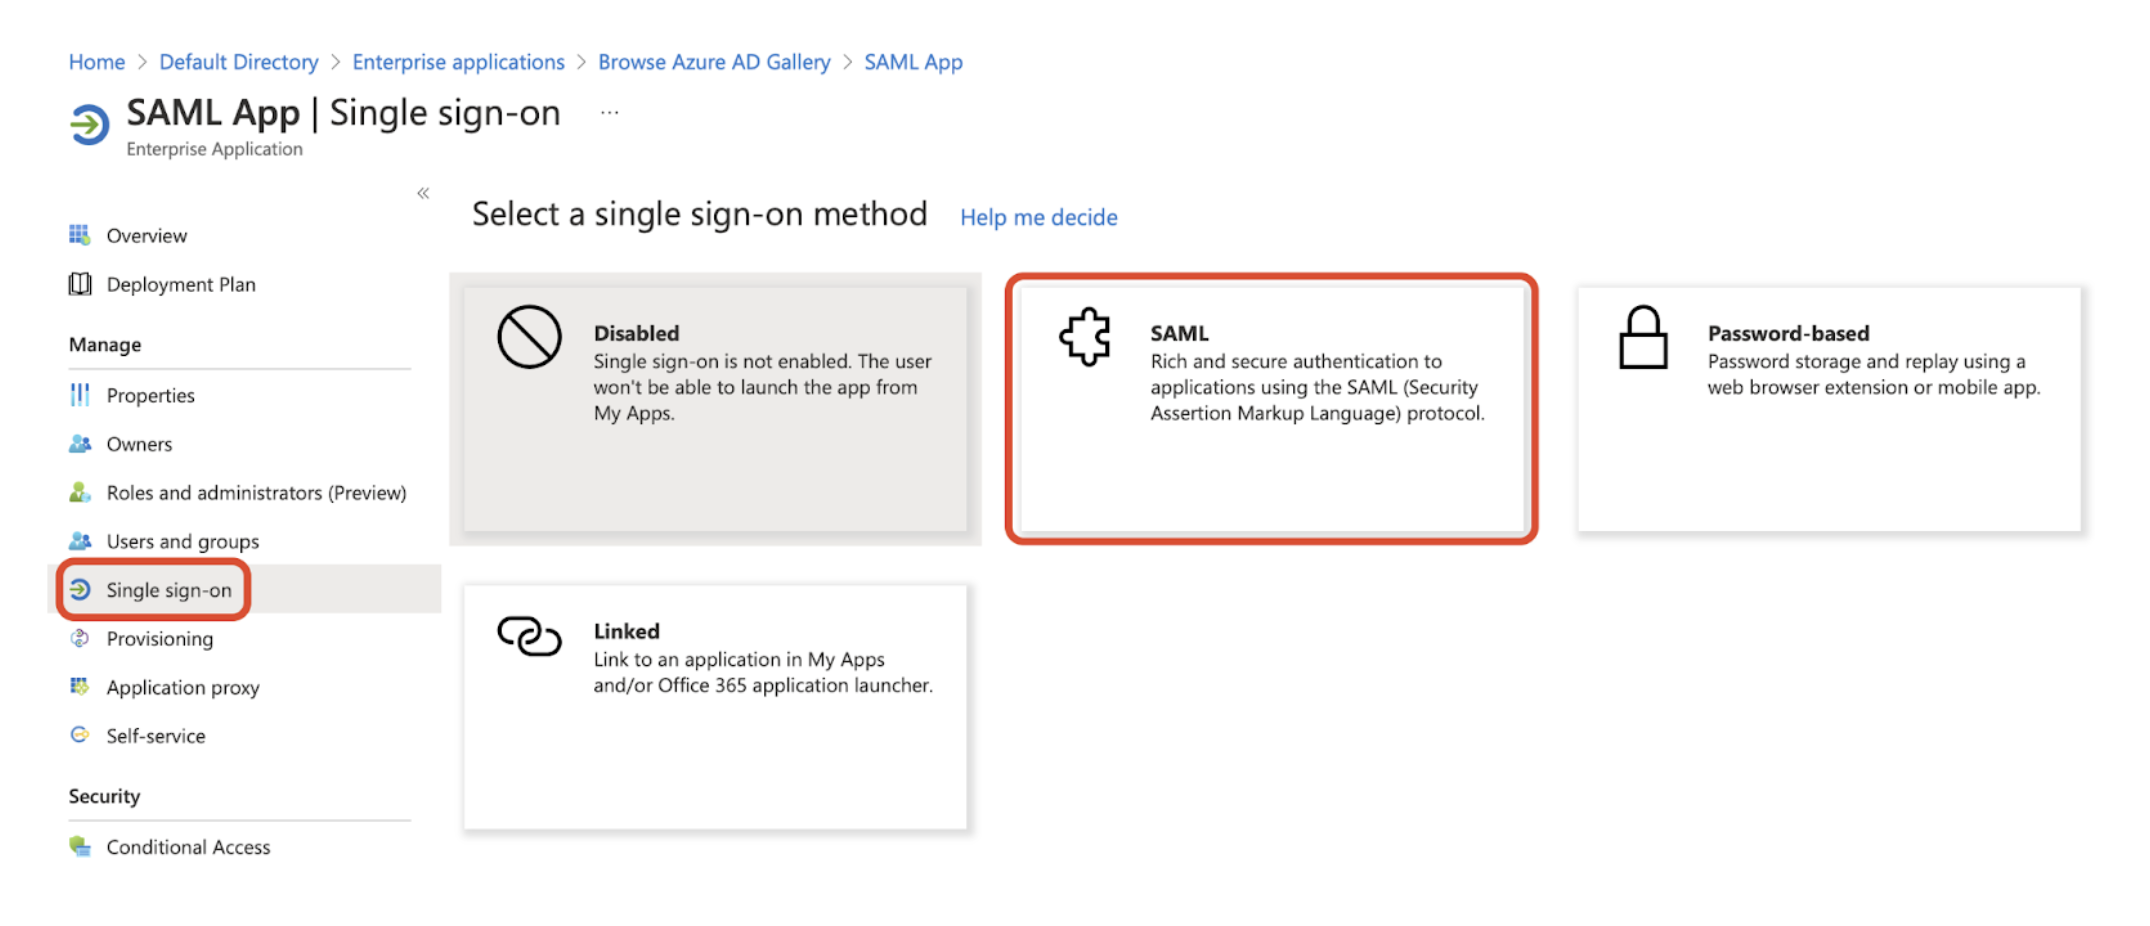
Task: Select the Disabled sign-on method card
Action: coord(715,409)
